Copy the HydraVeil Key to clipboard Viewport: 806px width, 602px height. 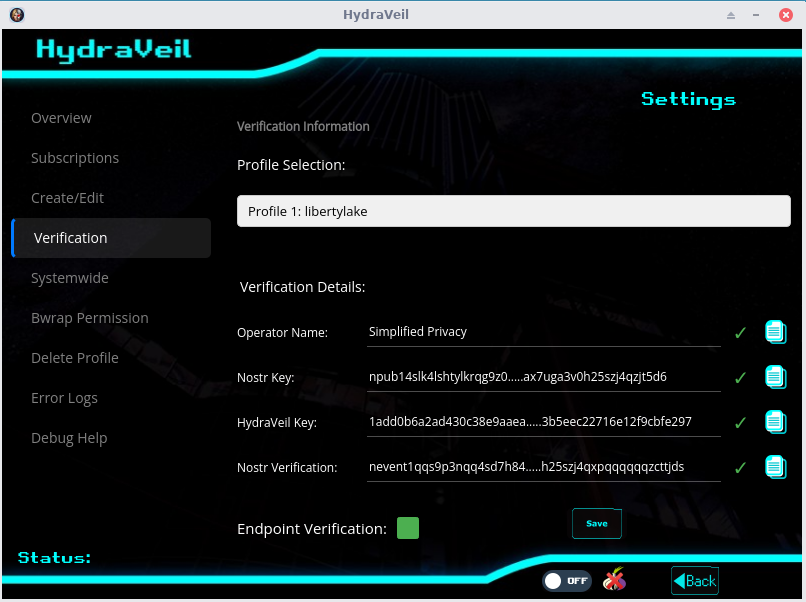tap(776, 422)
